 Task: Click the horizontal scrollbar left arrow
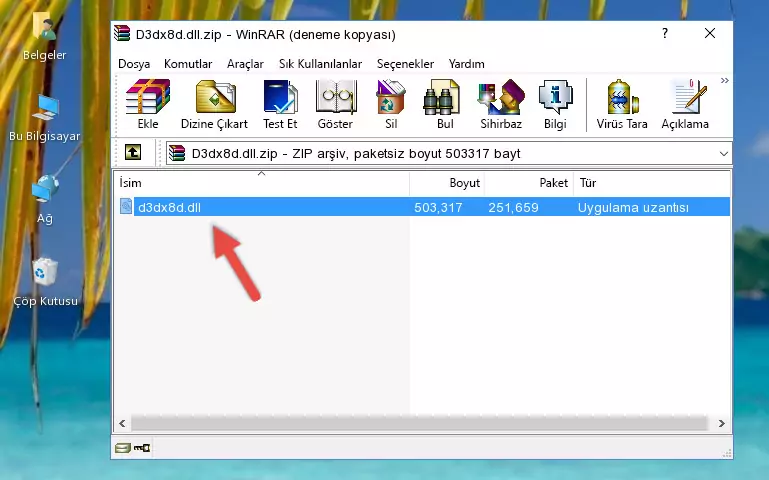pos(122,423)
